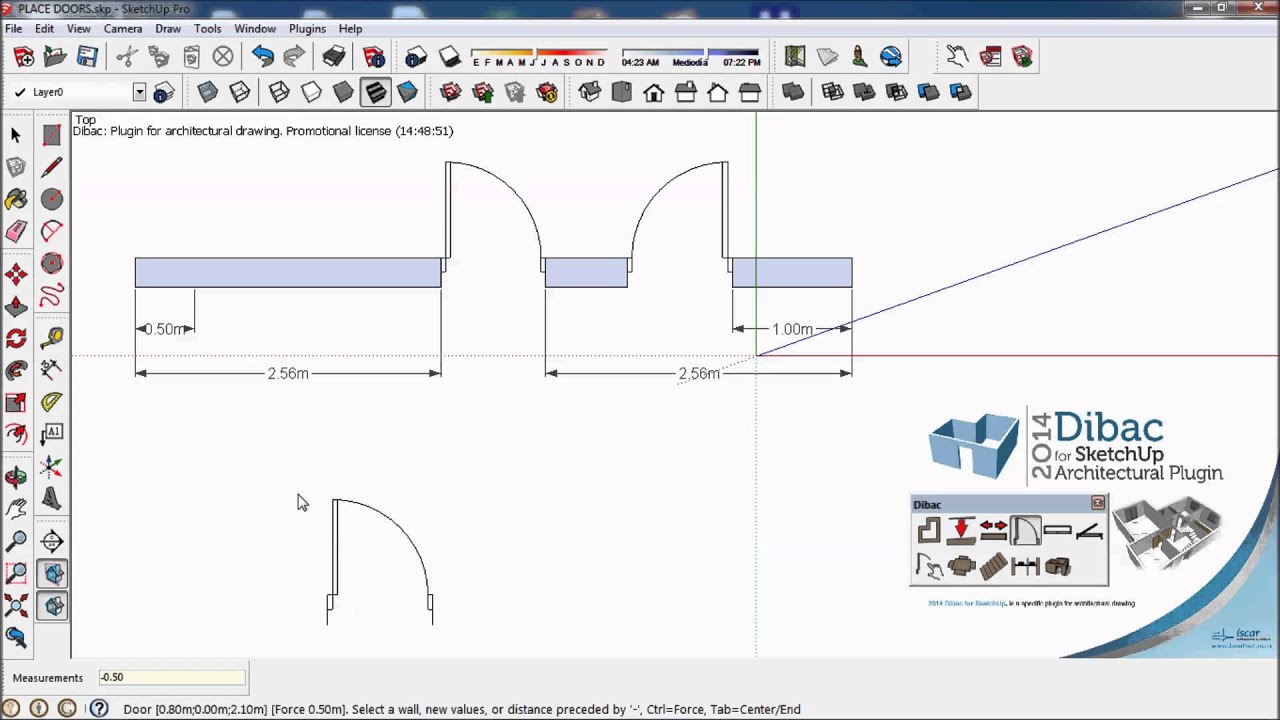Screen dimensions: 1280x720
Task: Open the Draw menu
Action: coord(168,29)
